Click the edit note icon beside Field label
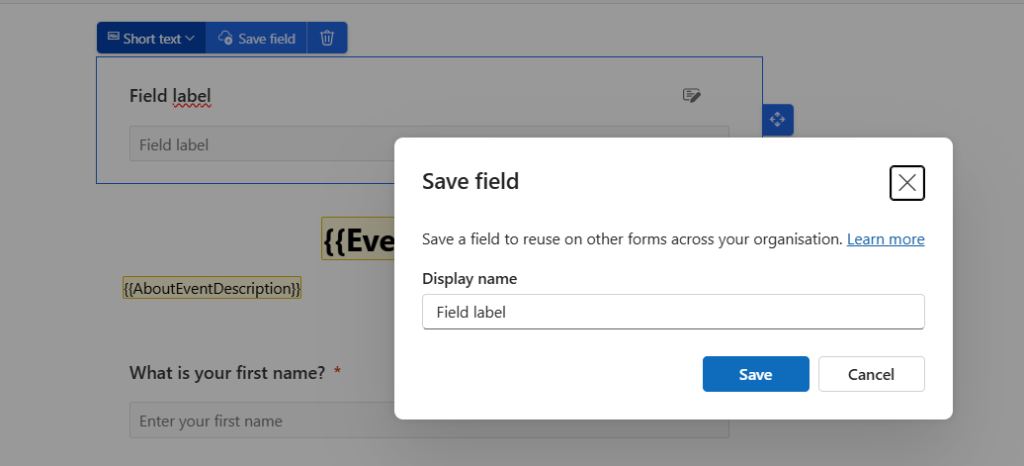Screen dimensions: 1024x466 pos(691,95)
